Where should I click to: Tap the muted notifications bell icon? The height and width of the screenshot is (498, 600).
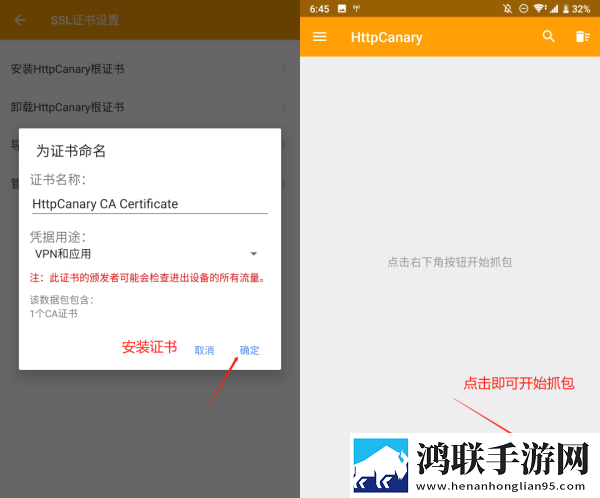click(x=507, y=8)
